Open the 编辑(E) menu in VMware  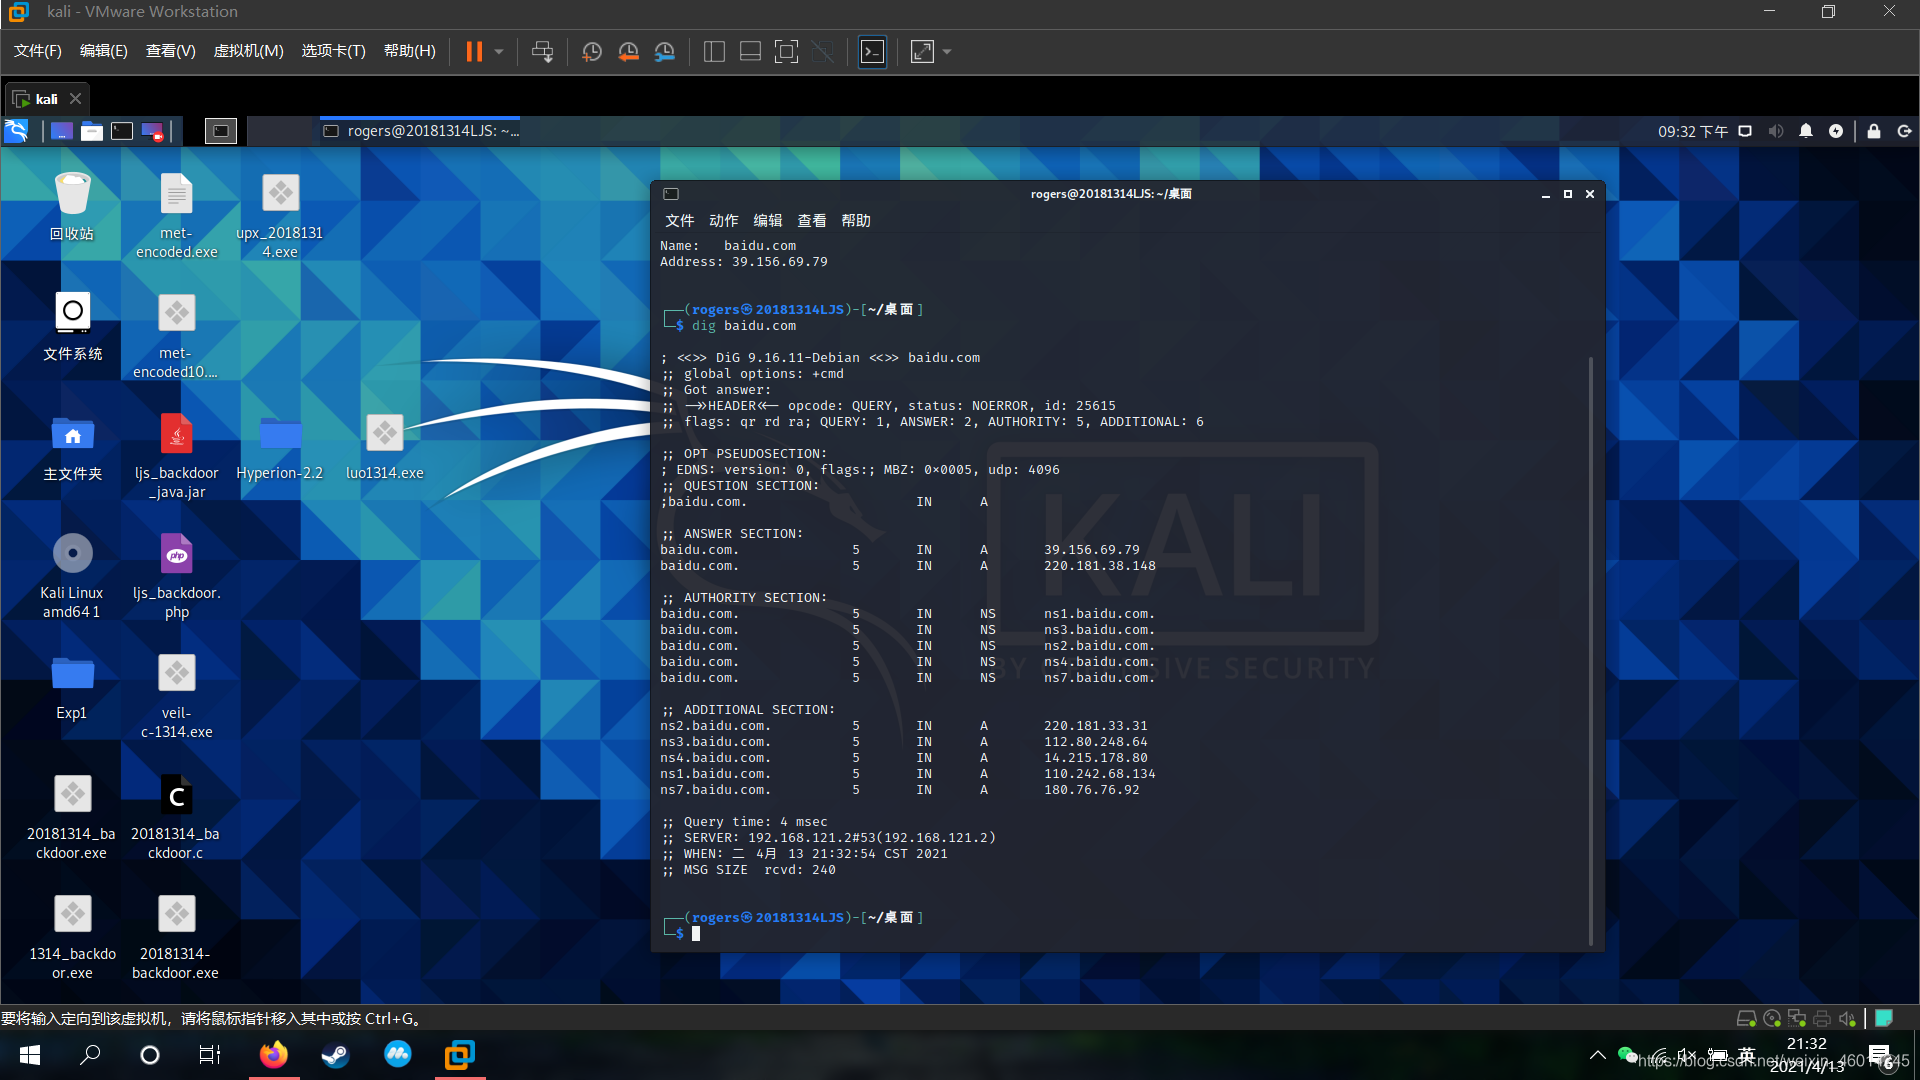tap(104, 51)
